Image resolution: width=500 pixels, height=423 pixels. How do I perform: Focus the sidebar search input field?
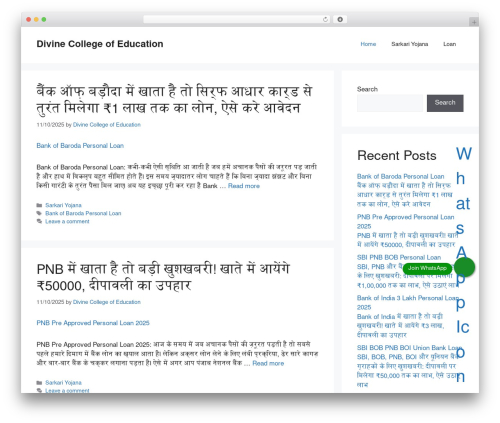pyautogui.click(x=390, y=103)
